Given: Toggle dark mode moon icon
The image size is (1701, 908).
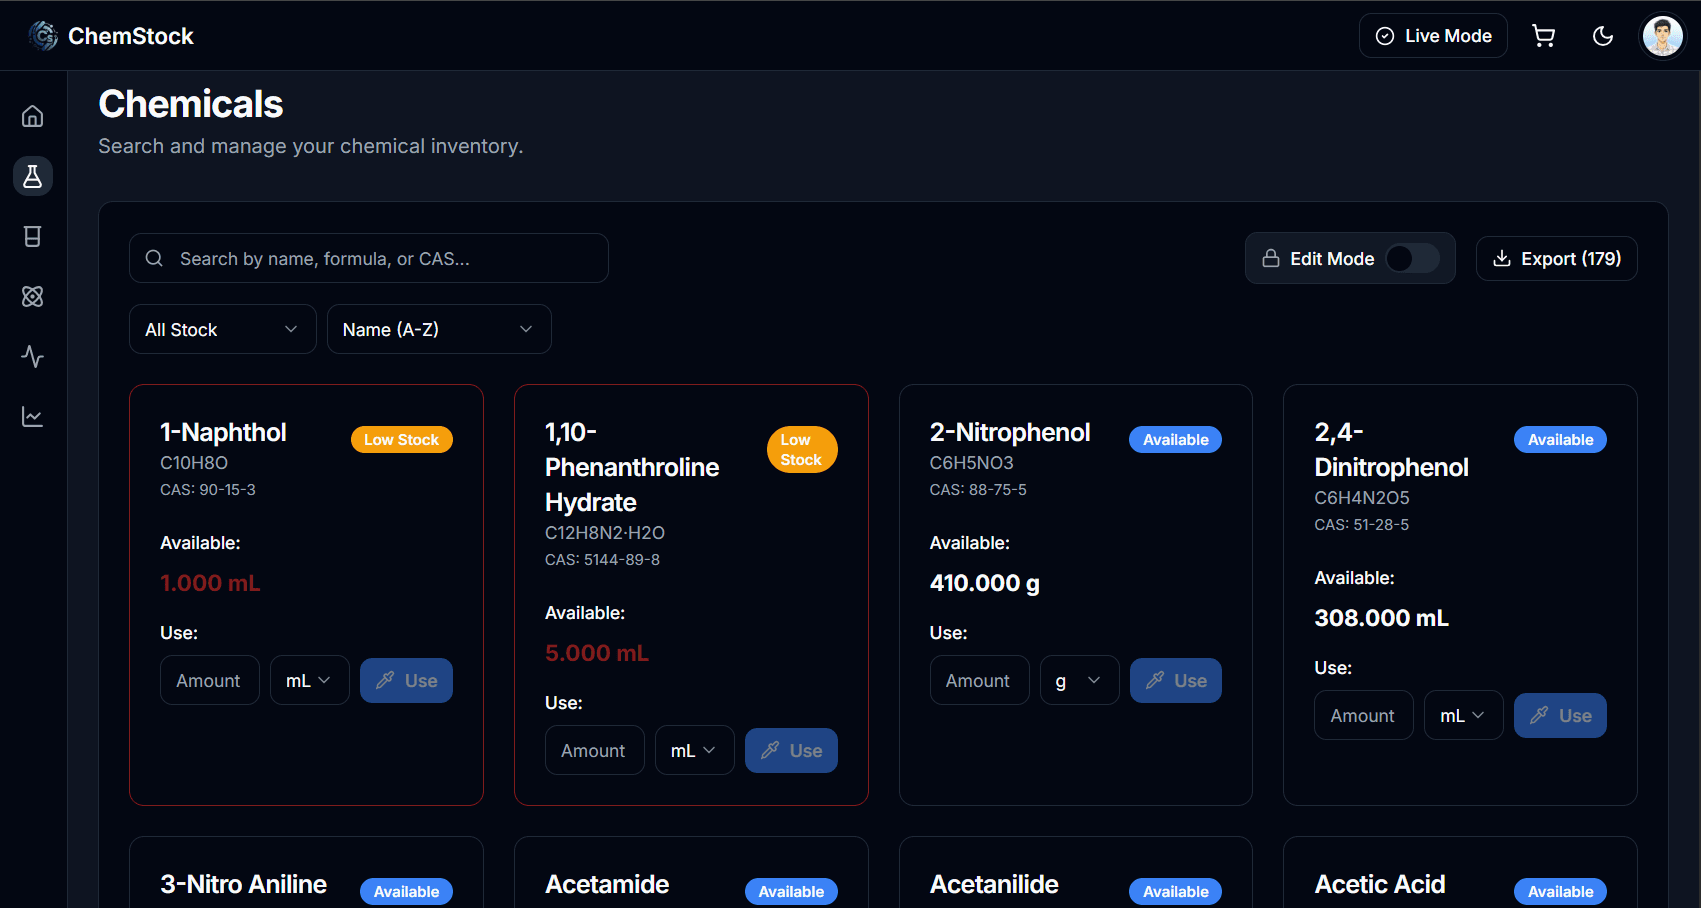Looking at the screenshot, I should (1603, 36).
